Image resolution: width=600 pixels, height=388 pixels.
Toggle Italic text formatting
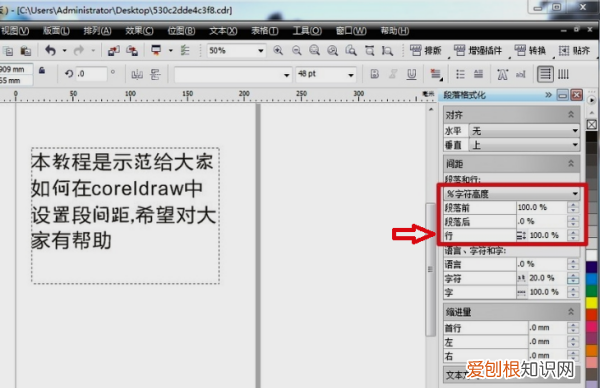(393, 74)
